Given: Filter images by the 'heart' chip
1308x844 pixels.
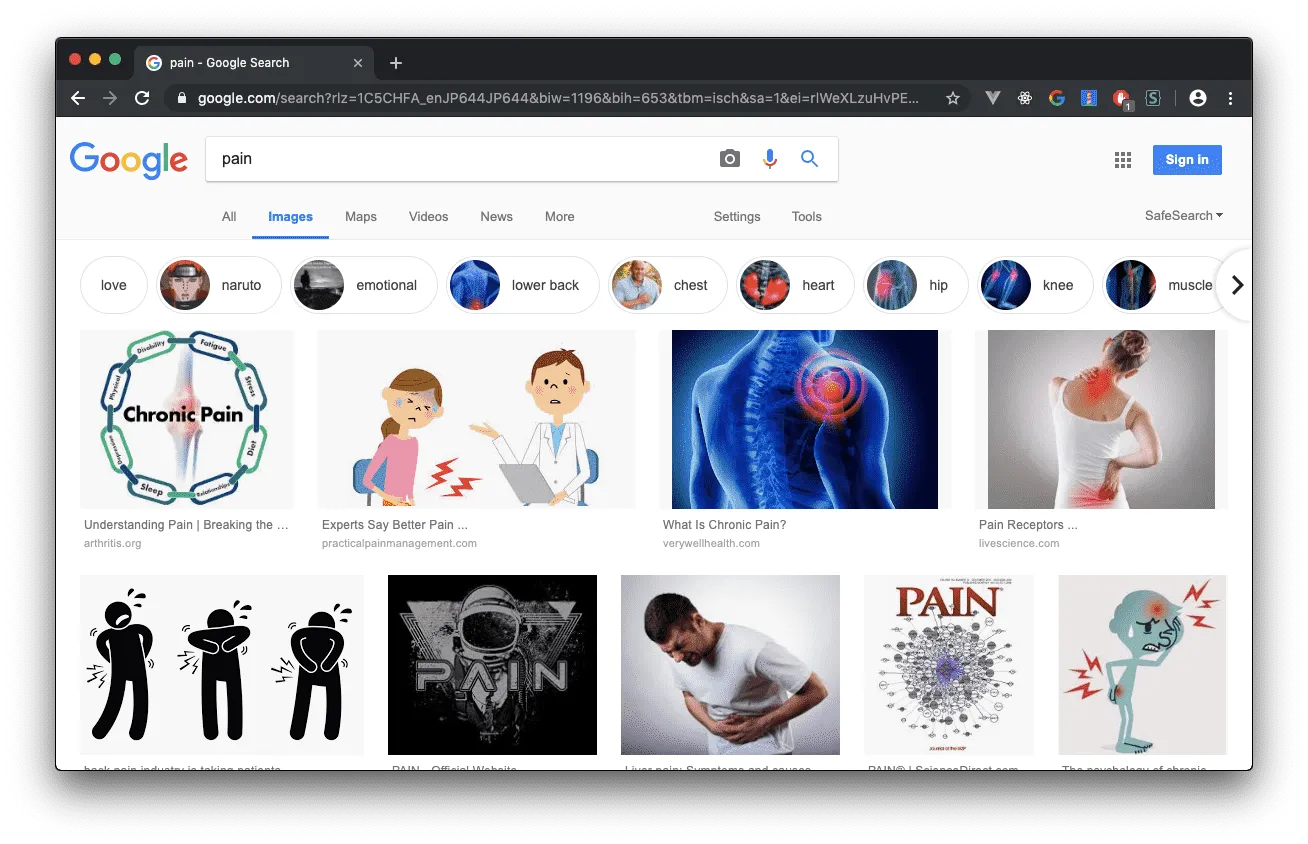Looking at the screenshot, I should pos(796,285).
